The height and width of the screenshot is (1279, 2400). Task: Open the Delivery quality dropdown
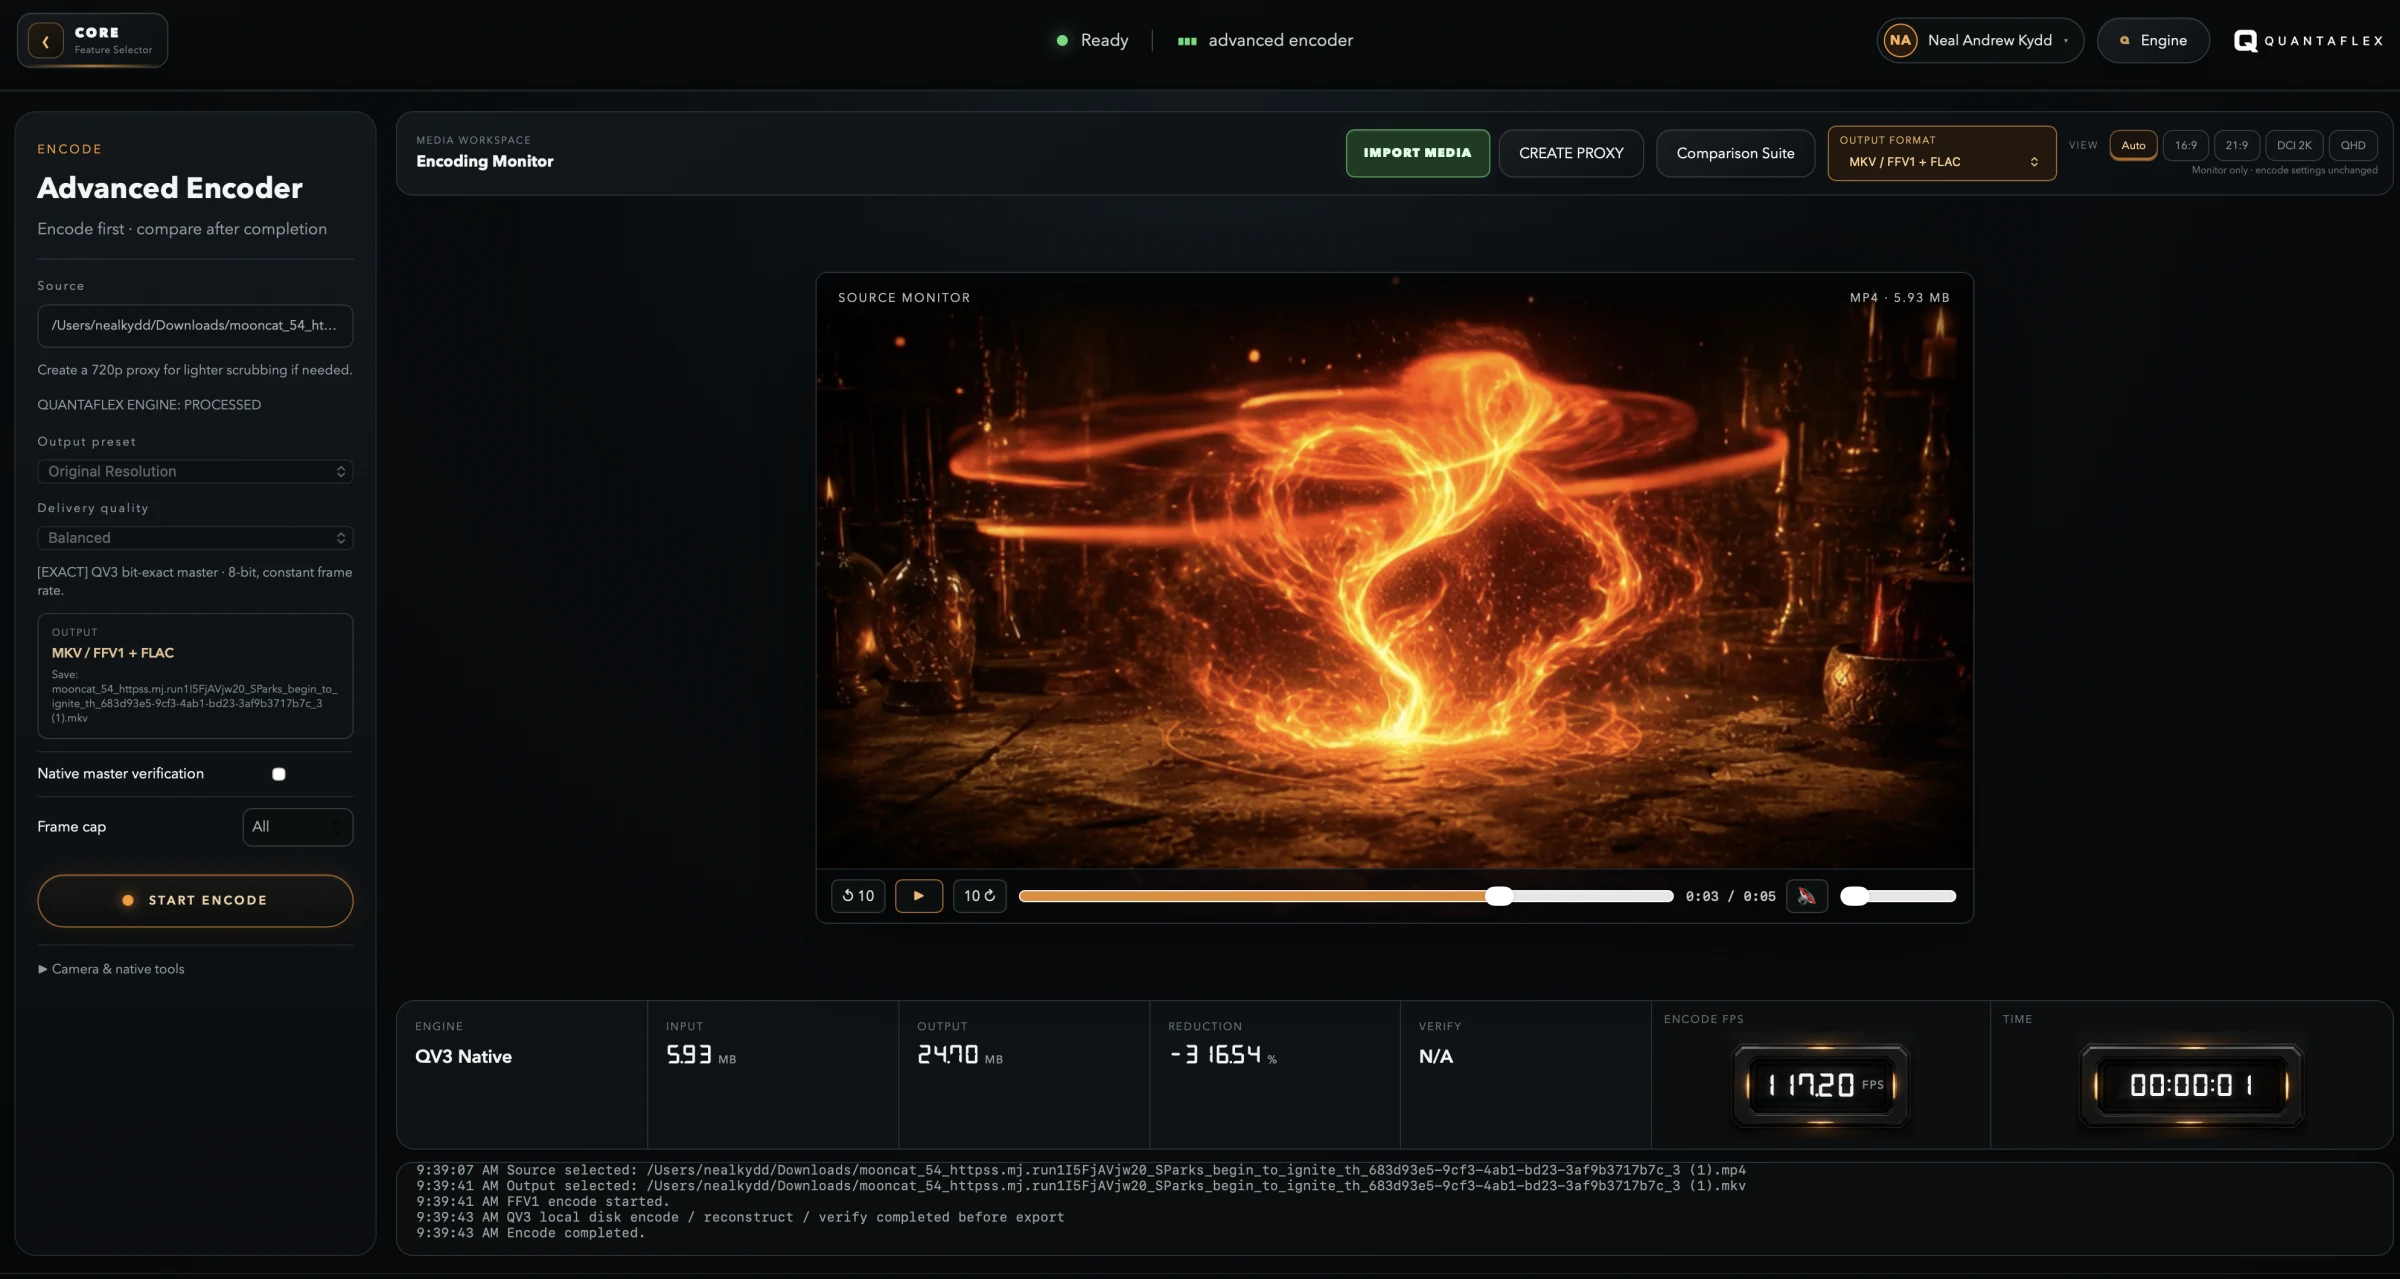click(x=195, y=538)
